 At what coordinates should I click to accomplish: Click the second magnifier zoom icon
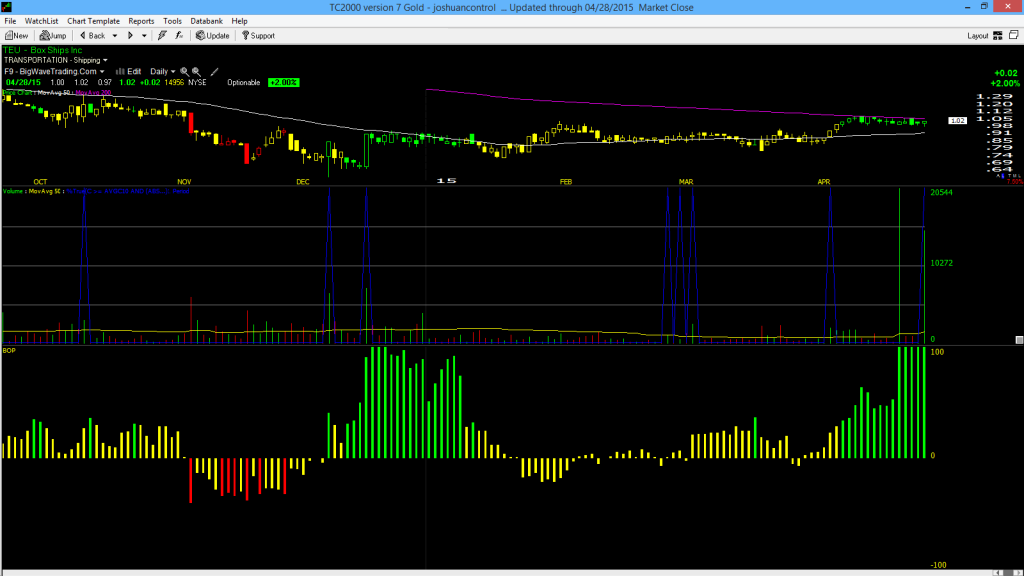coord(196,72)
